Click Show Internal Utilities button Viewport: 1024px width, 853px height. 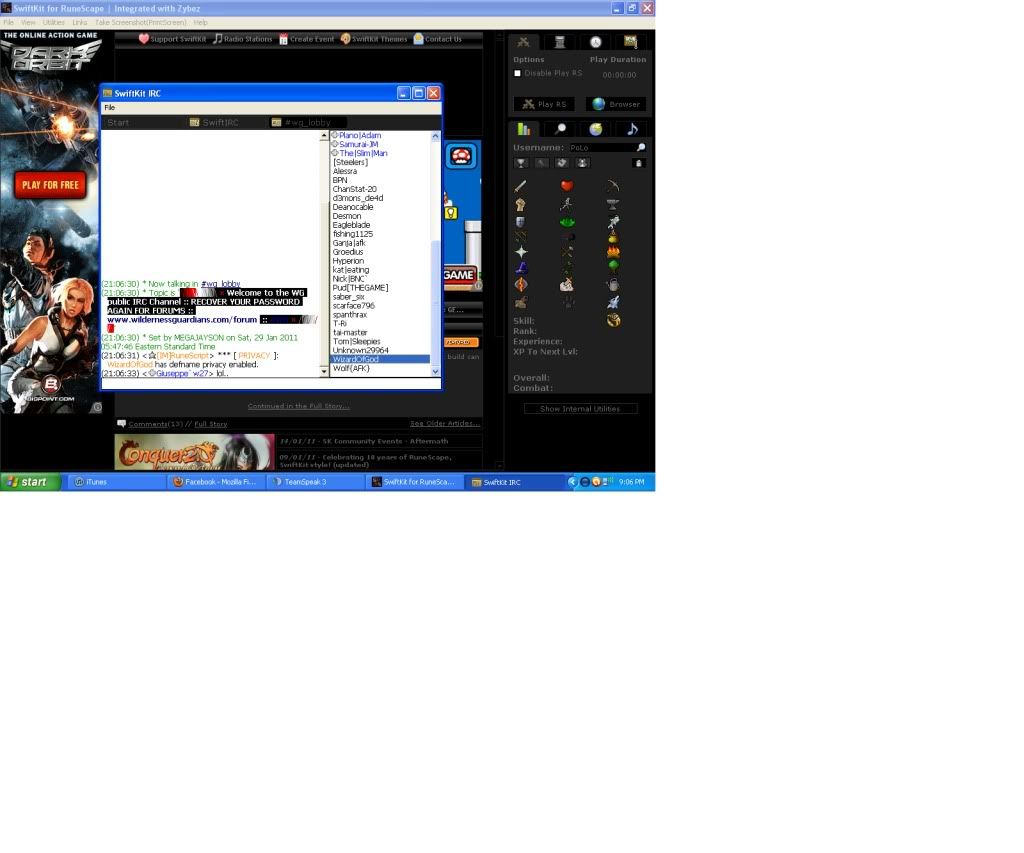pyautogui.click(x=580, y=409)
